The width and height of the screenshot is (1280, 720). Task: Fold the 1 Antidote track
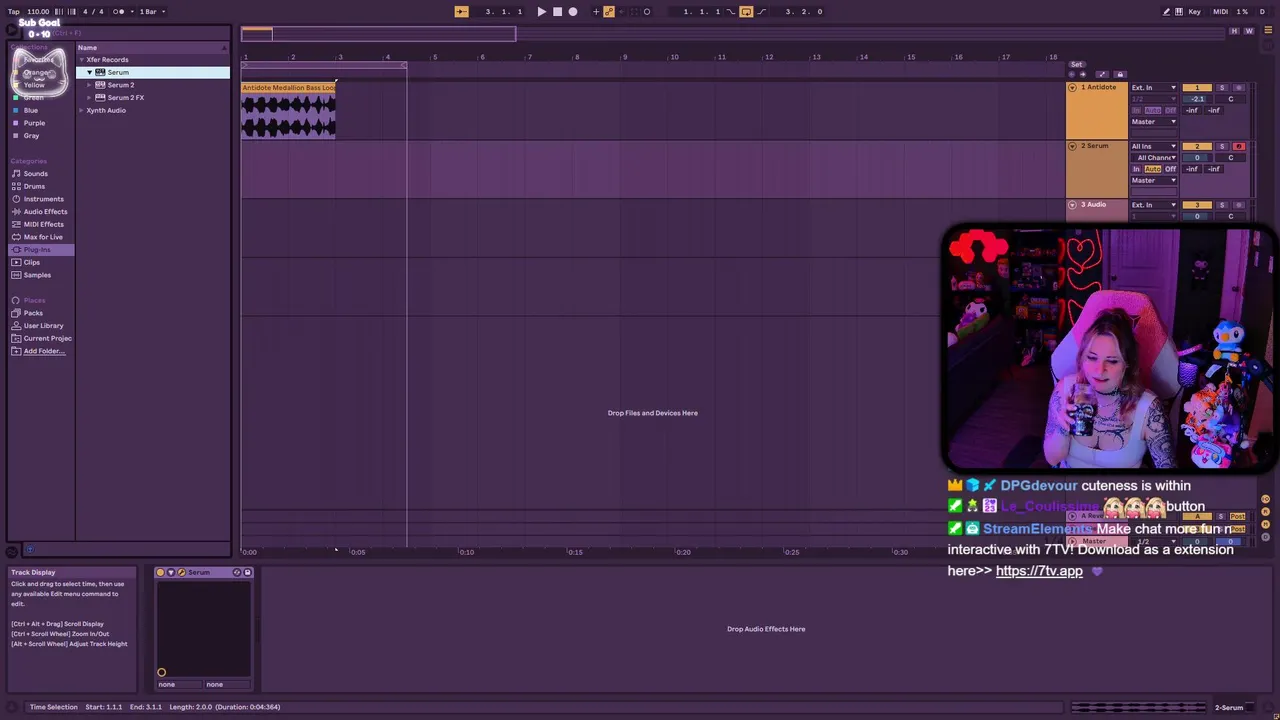click(1073, 88)
